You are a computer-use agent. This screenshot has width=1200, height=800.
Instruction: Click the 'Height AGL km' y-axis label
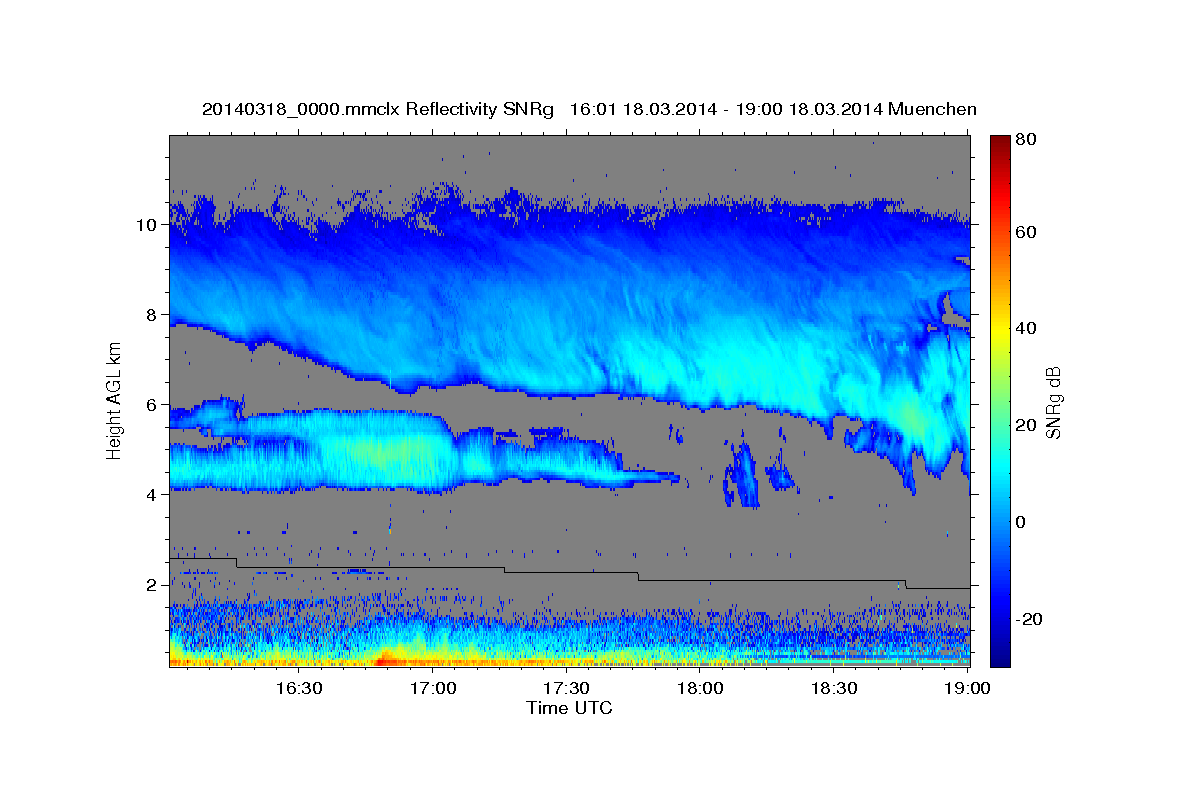click(x=114, y=400)
